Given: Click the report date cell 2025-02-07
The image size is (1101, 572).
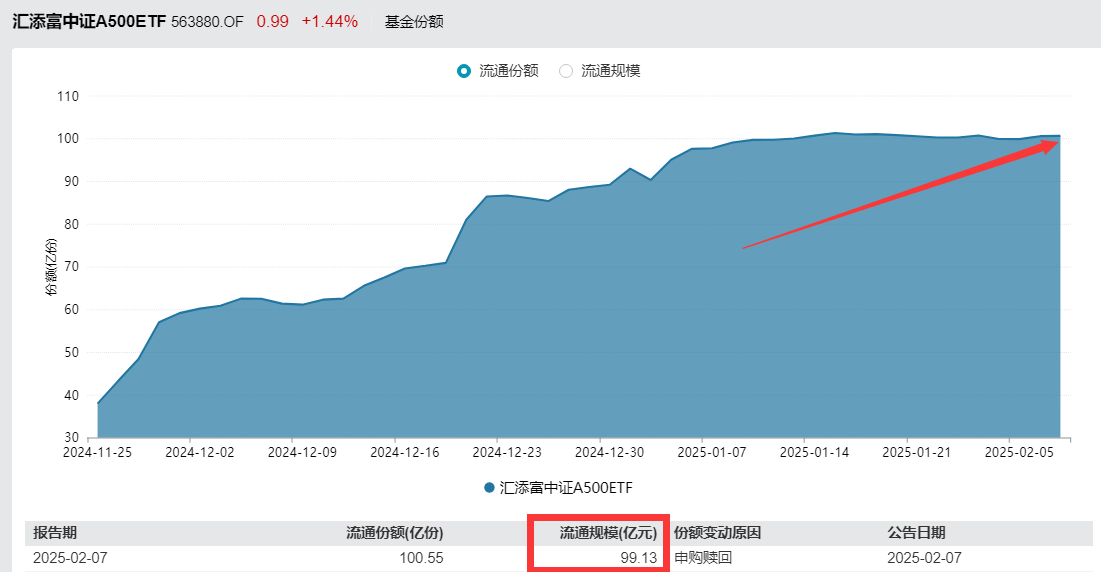Looking at the screenshot, I should [70, 558].
